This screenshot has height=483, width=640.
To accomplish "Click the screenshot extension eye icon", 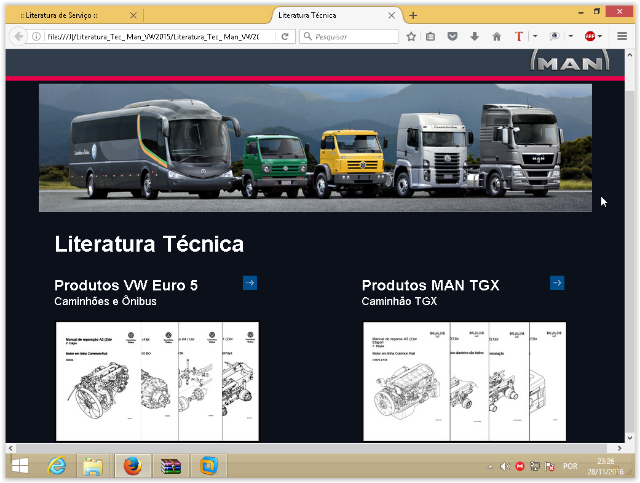I will point(554,36).
